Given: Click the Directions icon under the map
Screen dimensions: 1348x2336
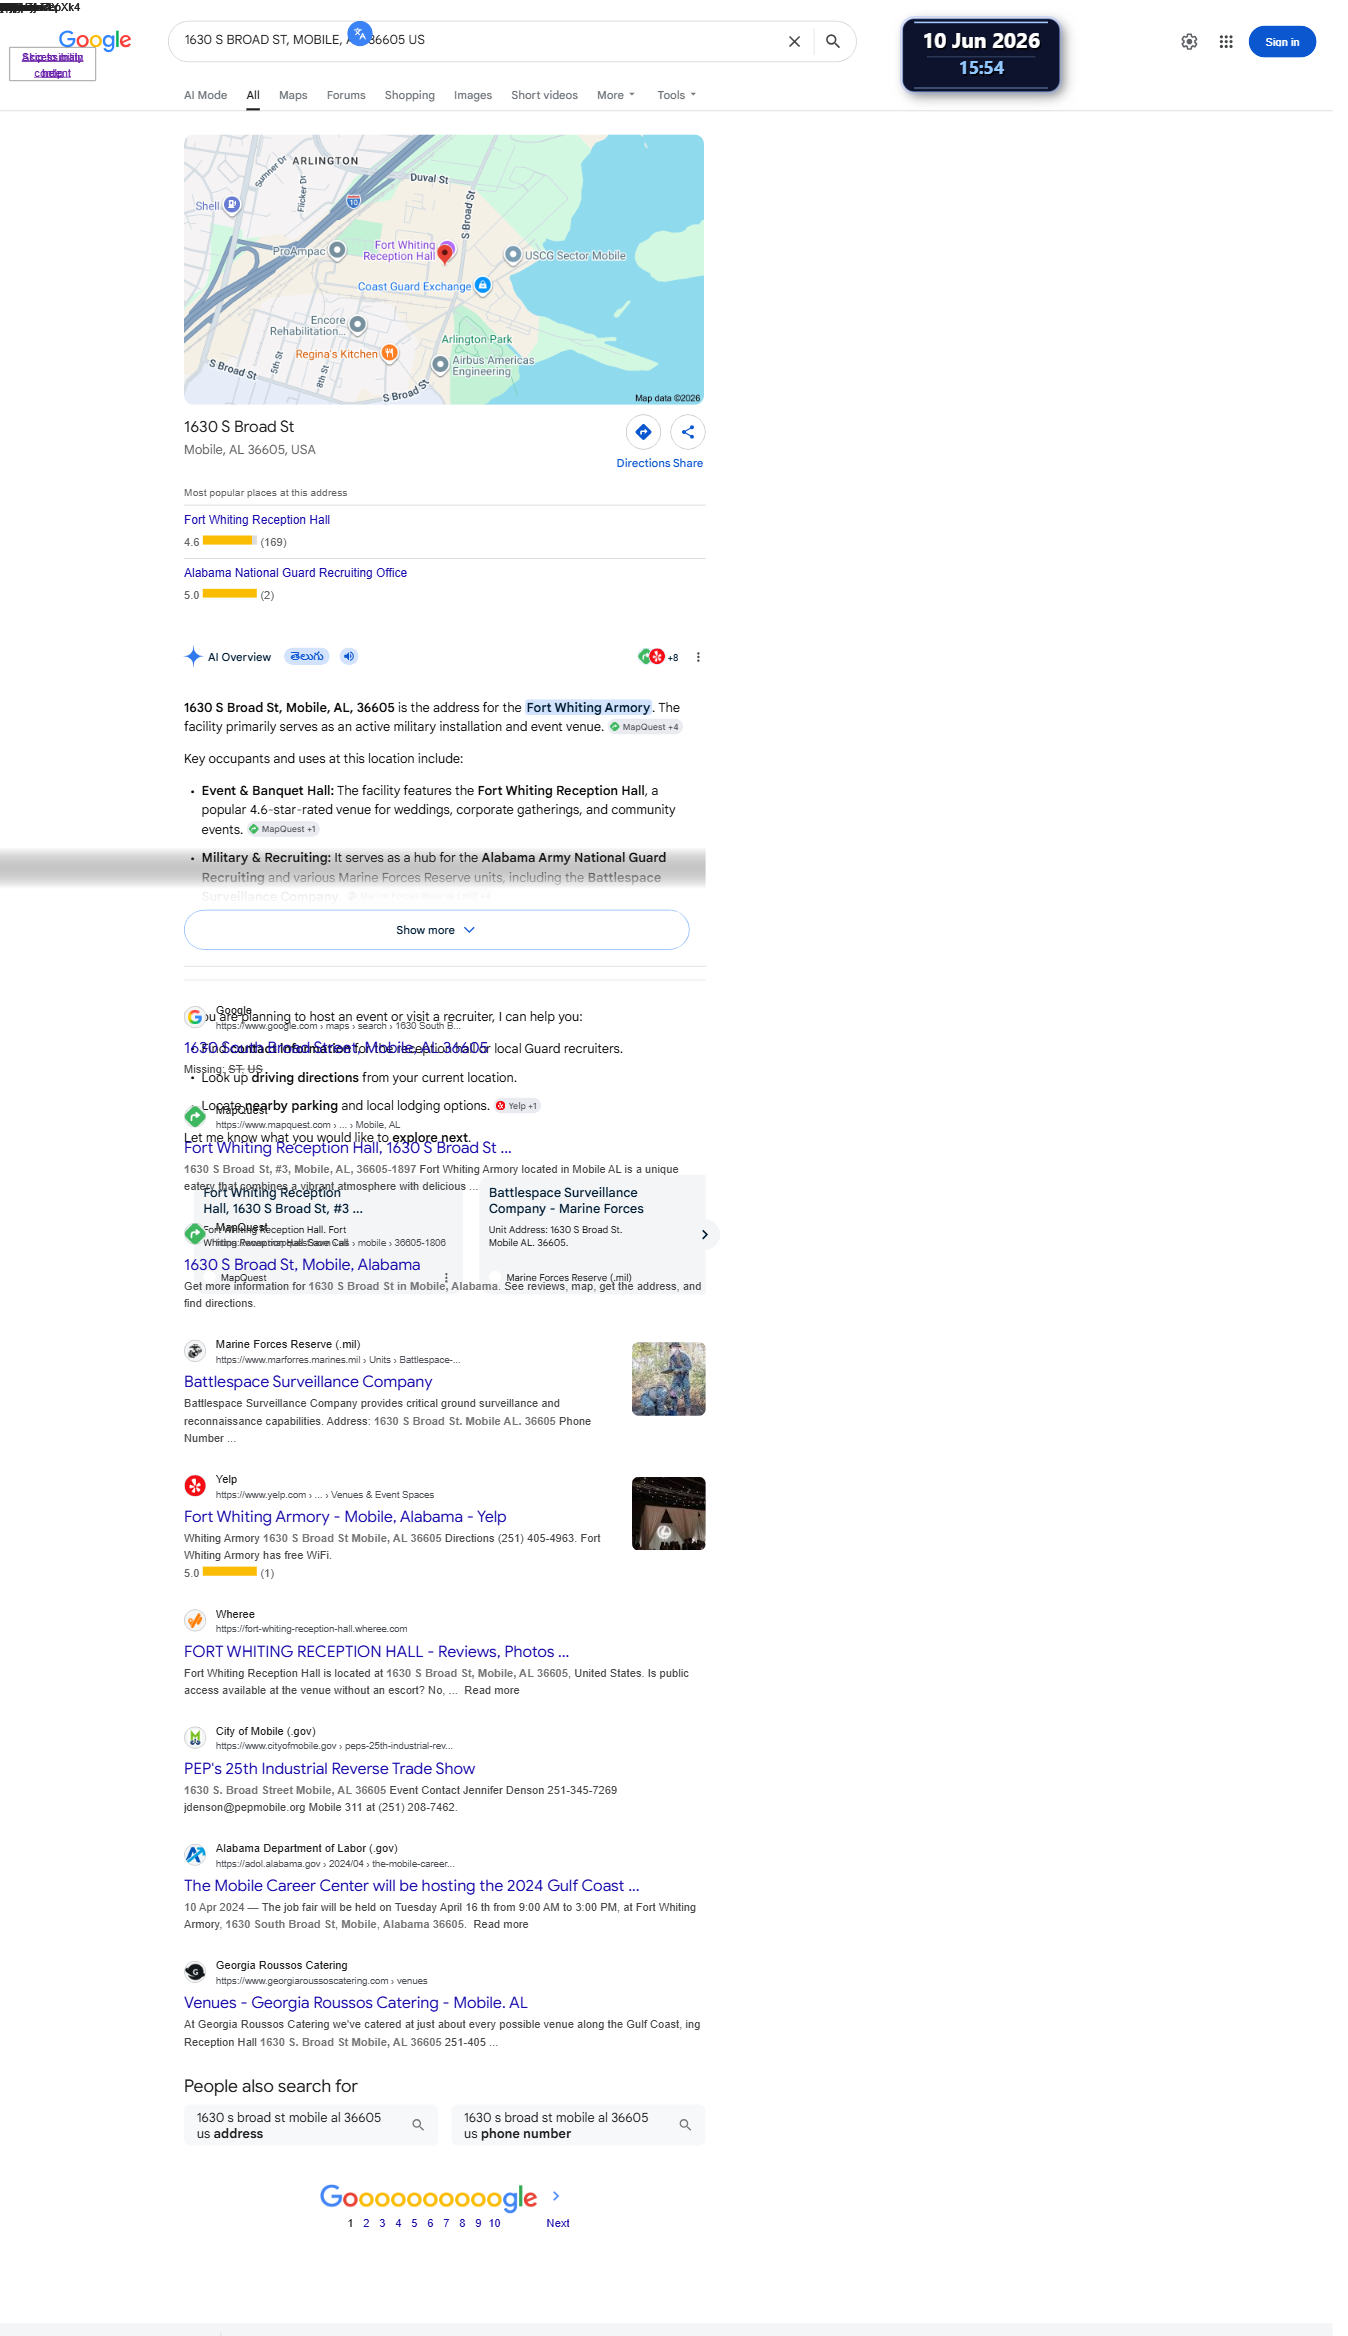Looking at the screenshot, I should (x=643, y=432).
